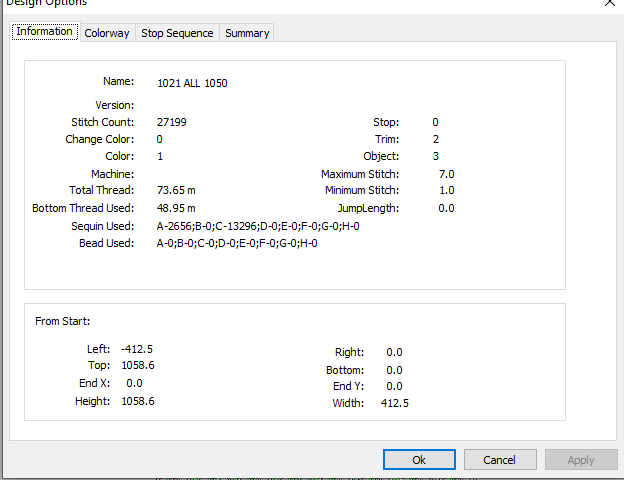Screen dimensions: 624x480
Task: Click the Top value 1058.6
Action: (x=138, y=365)
